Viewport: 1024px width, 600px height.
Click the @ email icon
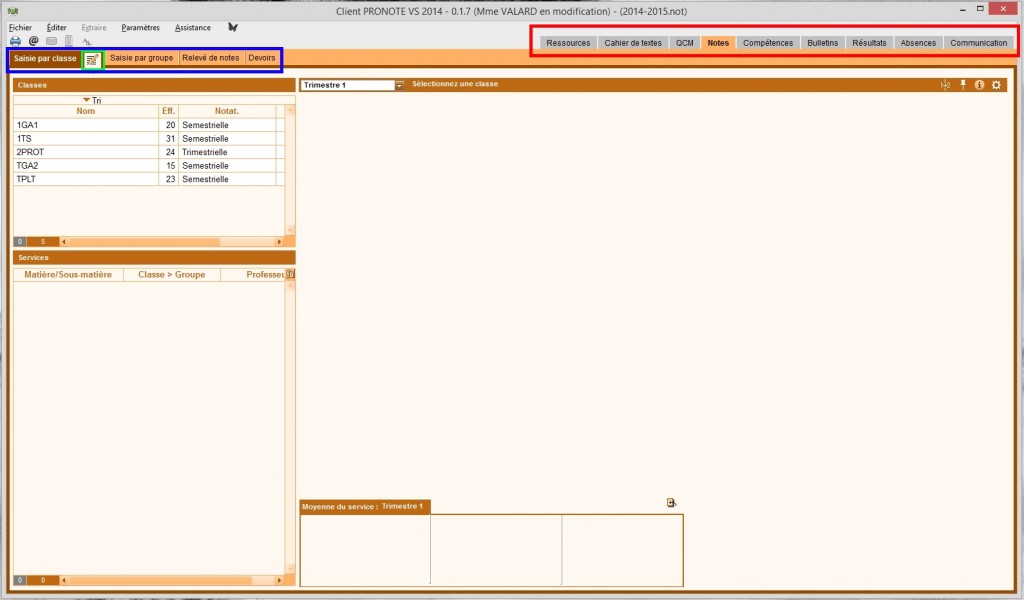[33, 41]
